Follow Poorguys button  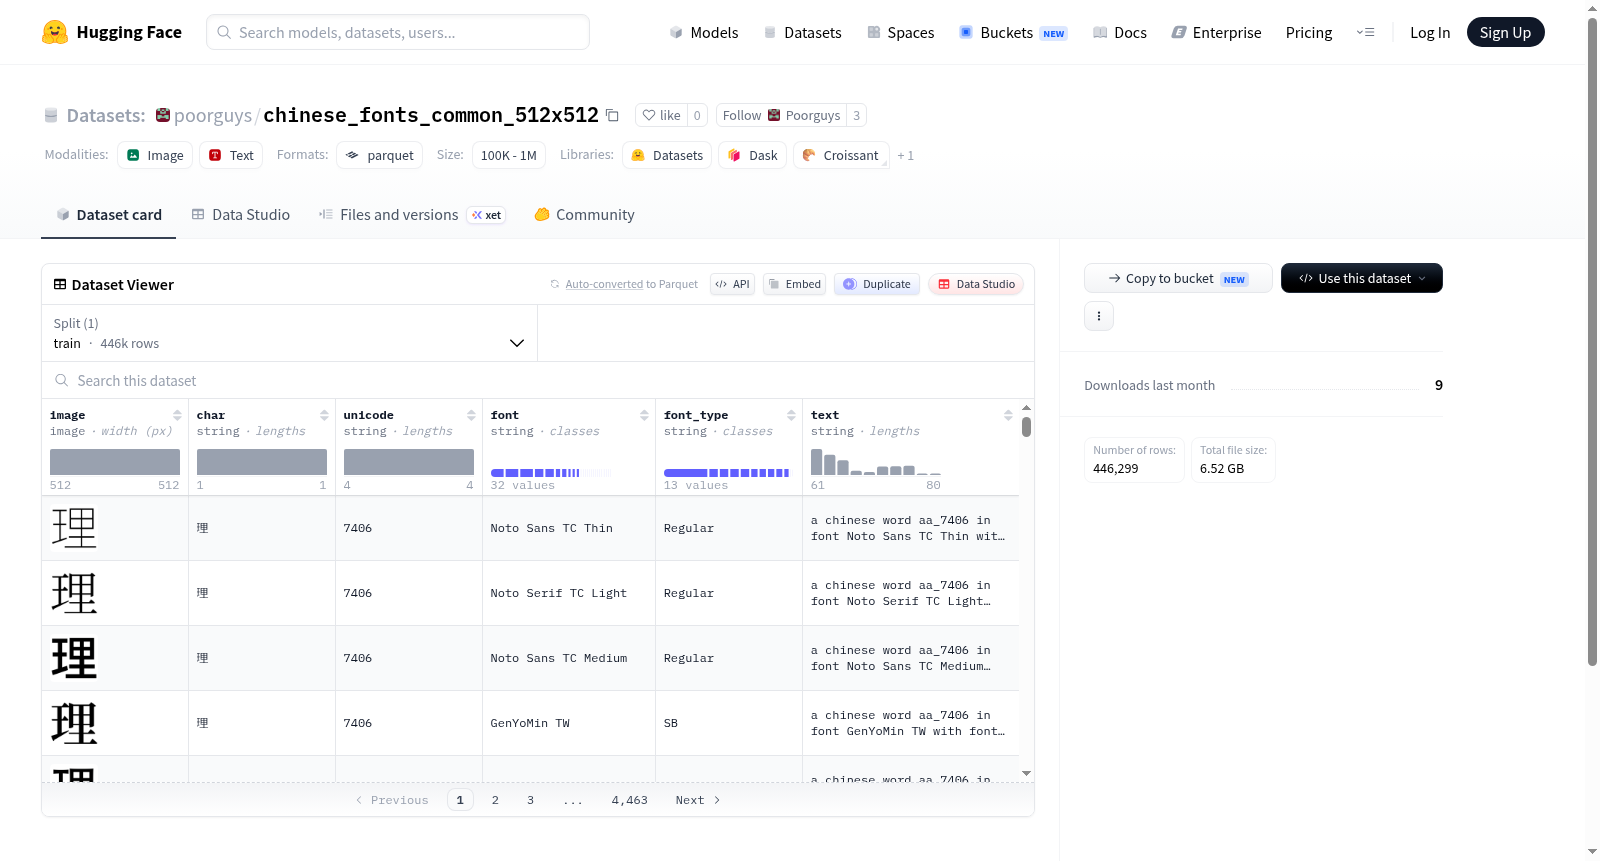(781, 115)
